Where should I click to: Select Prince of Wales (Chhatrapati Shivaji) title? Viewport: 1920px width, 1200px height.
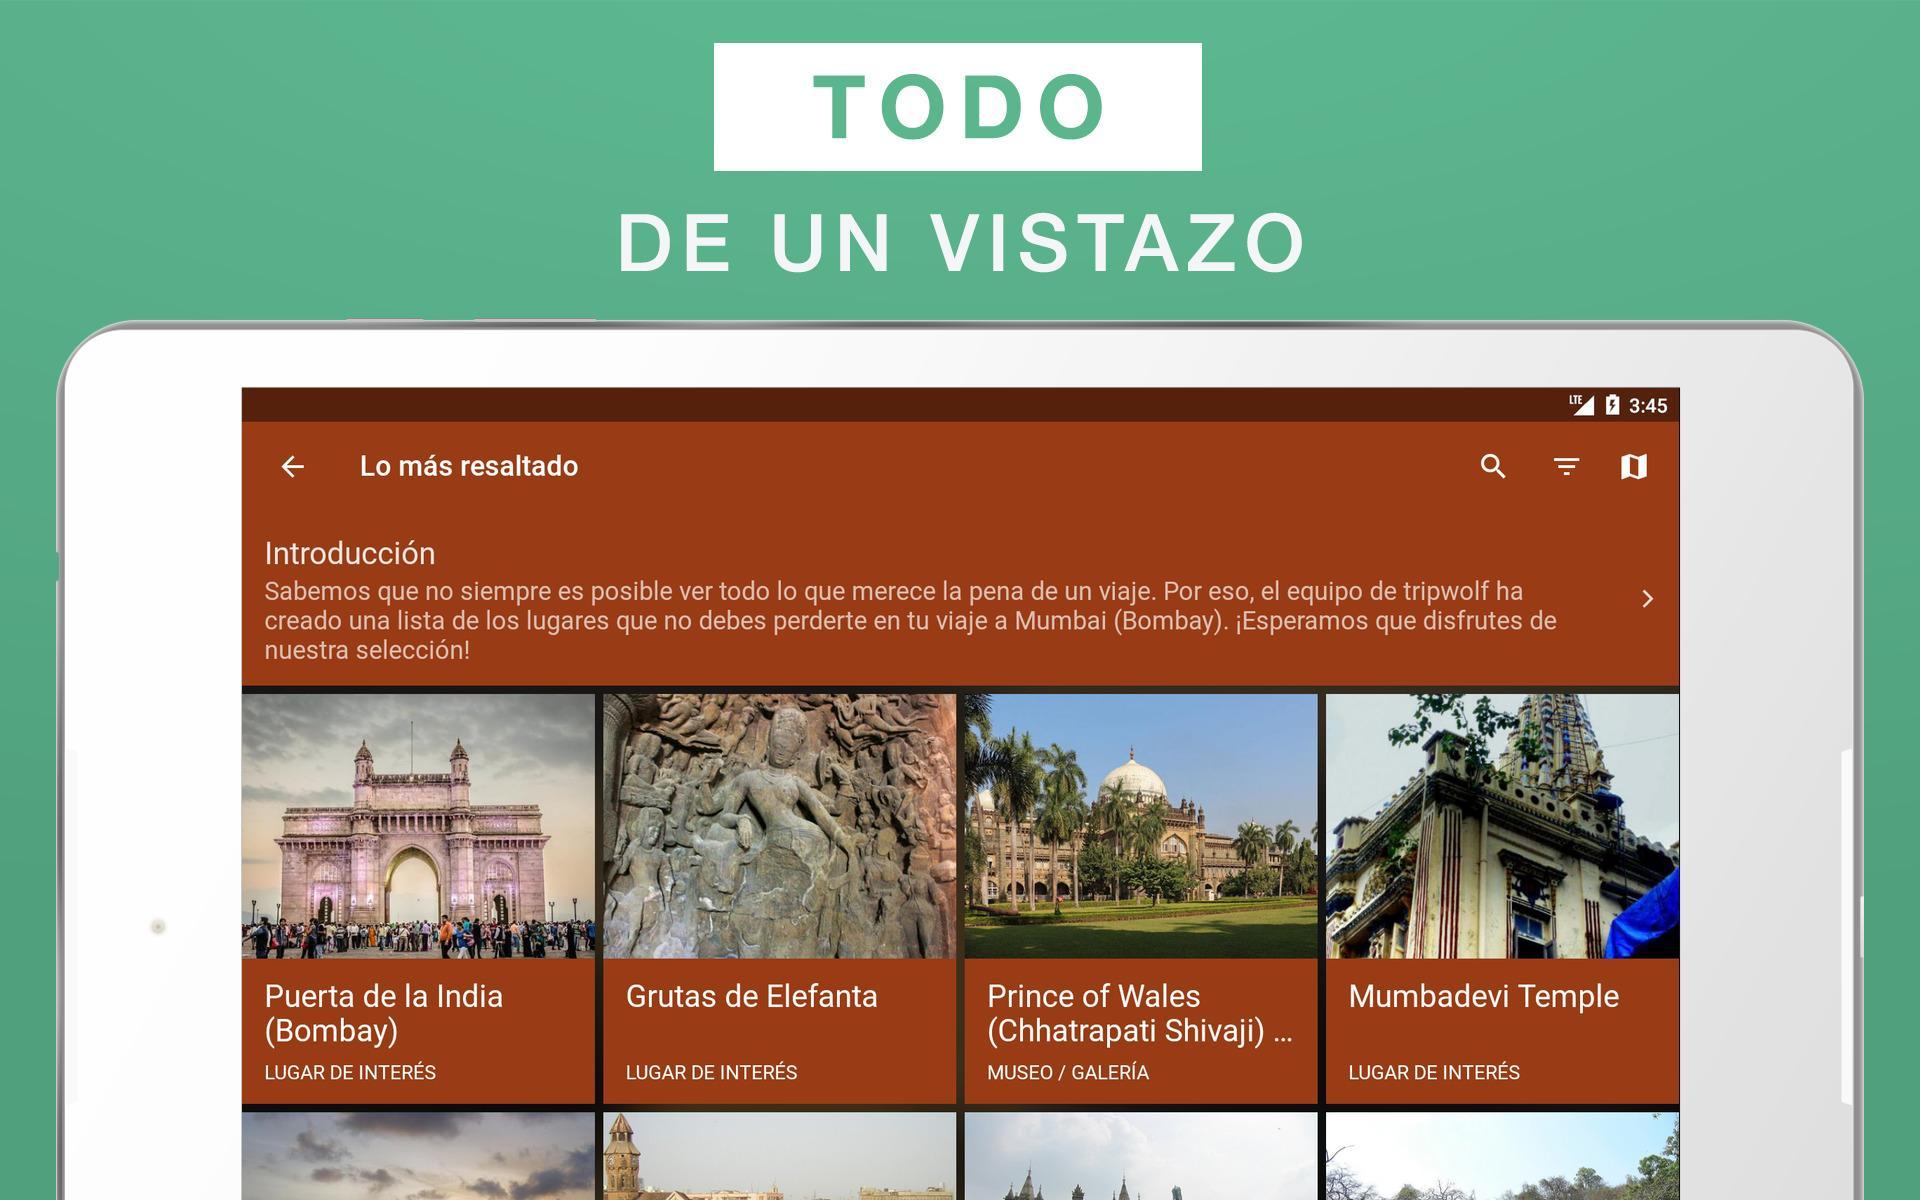[1139, 1013]
